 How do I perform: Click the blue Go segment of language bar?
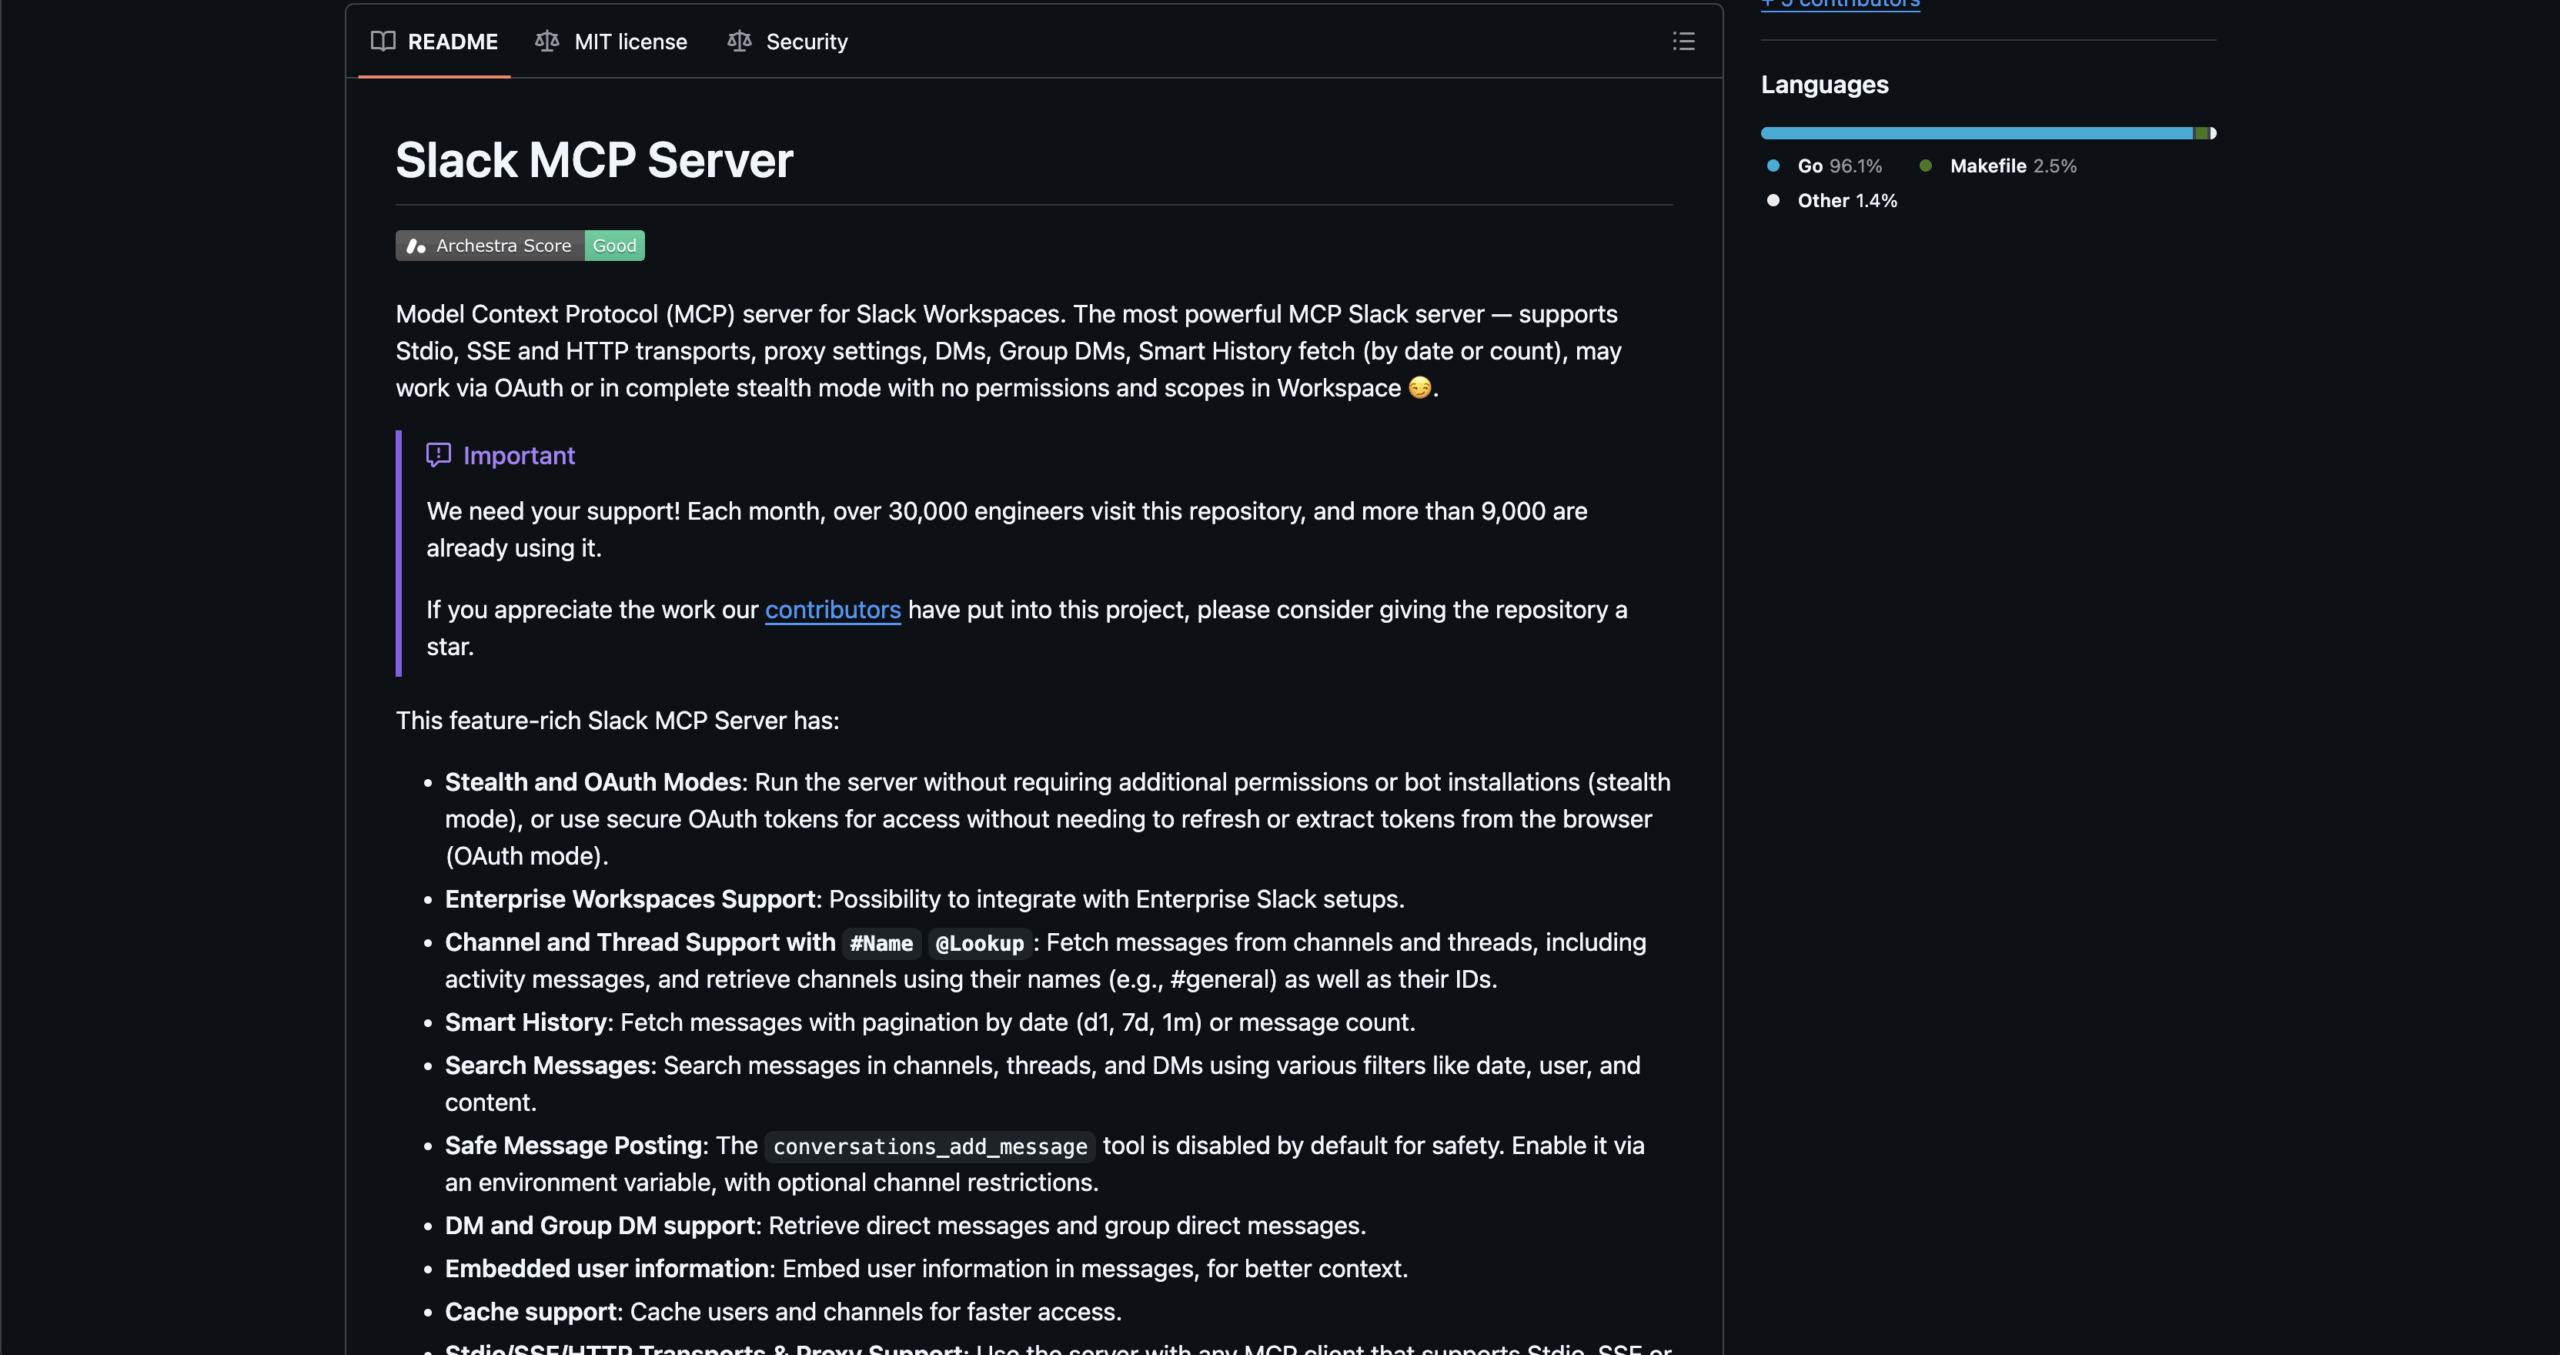pos(1975,133)
